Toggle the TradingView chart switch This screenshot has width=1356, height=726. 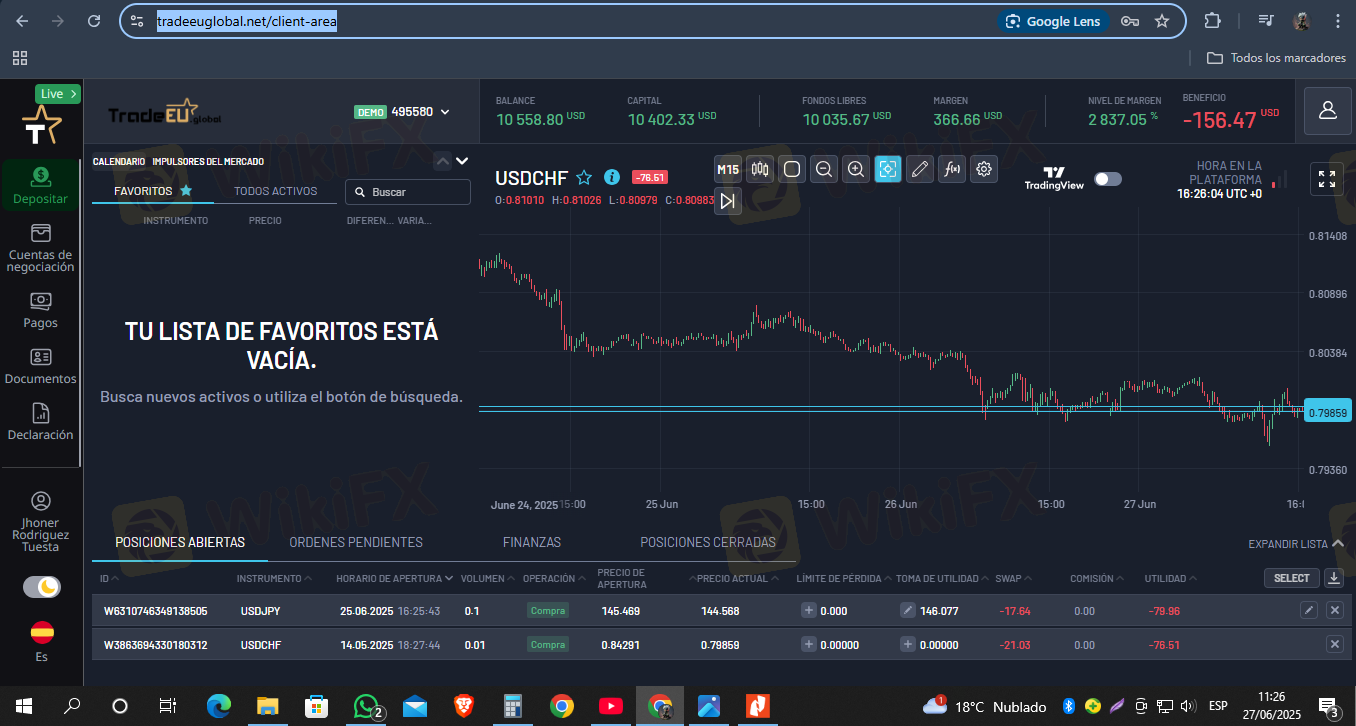click(1108, 179)
